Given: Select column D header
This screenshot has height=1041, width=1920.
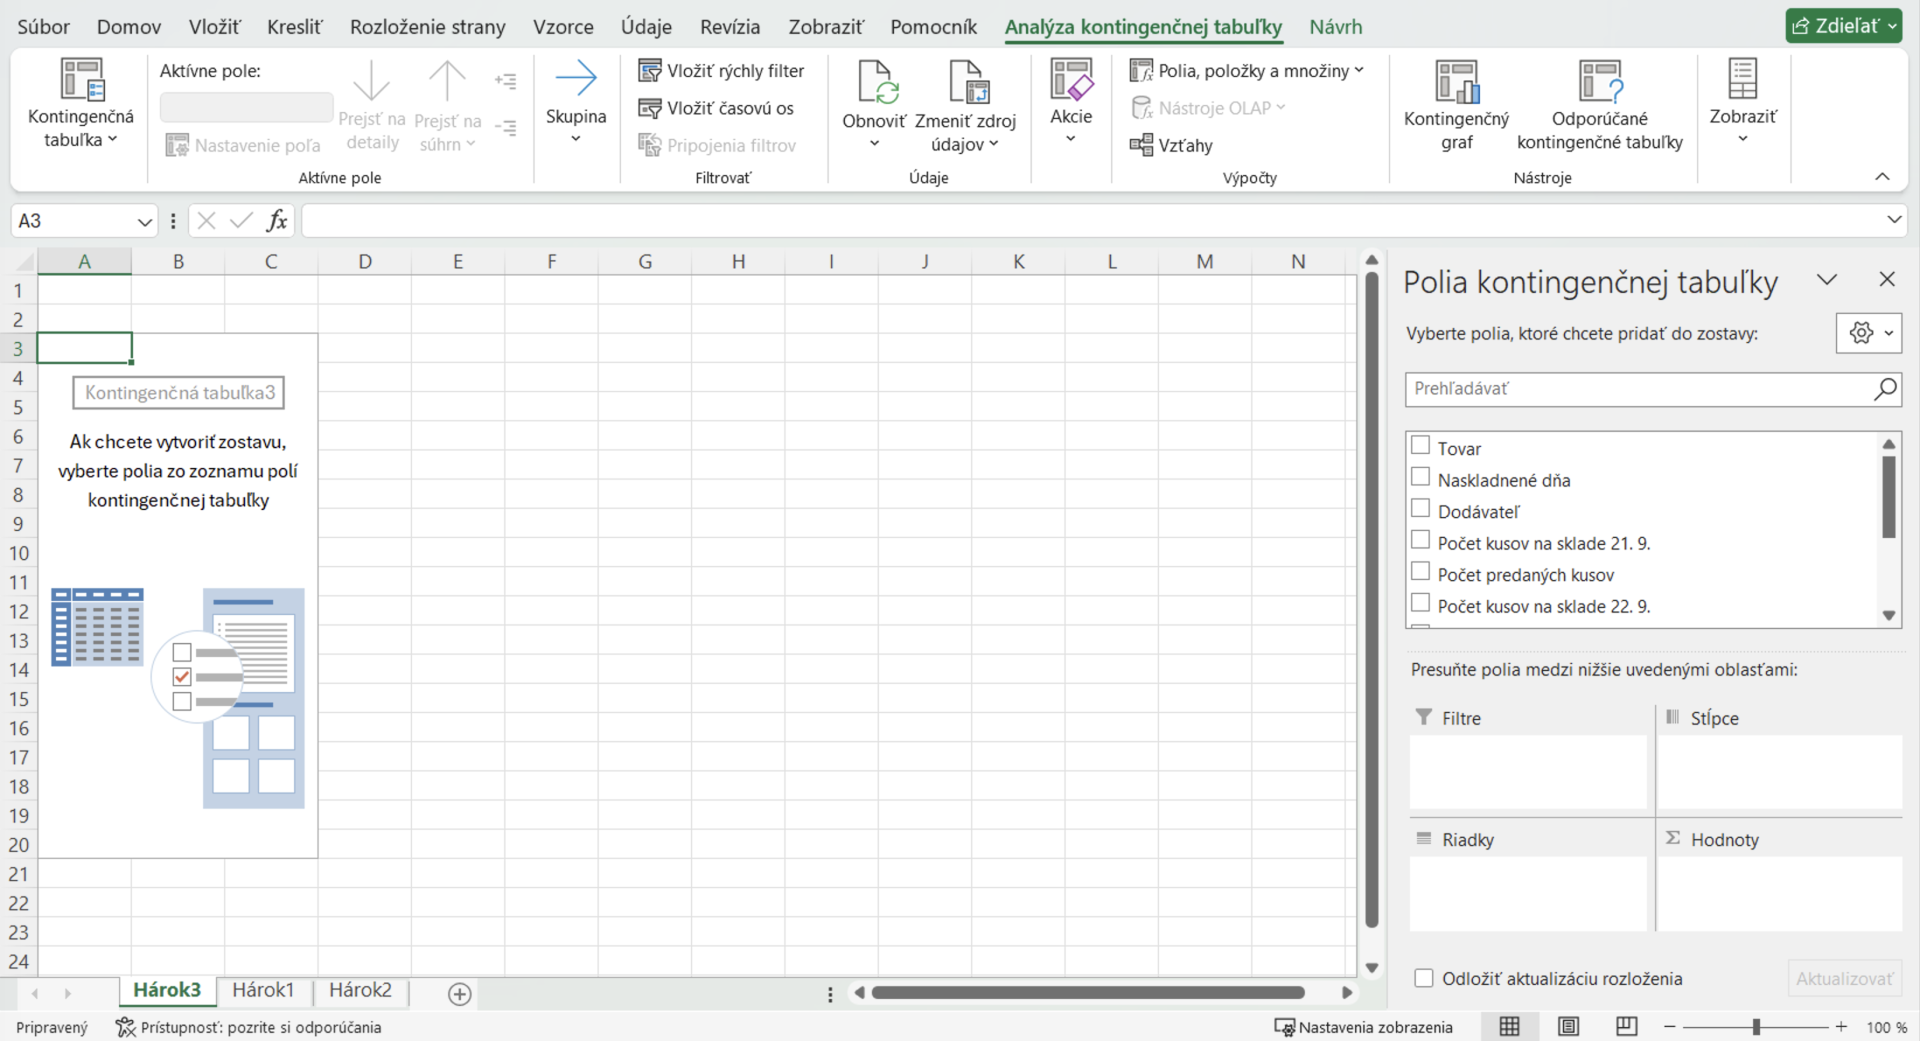Looking at the screenshot, I should point(365,262).
